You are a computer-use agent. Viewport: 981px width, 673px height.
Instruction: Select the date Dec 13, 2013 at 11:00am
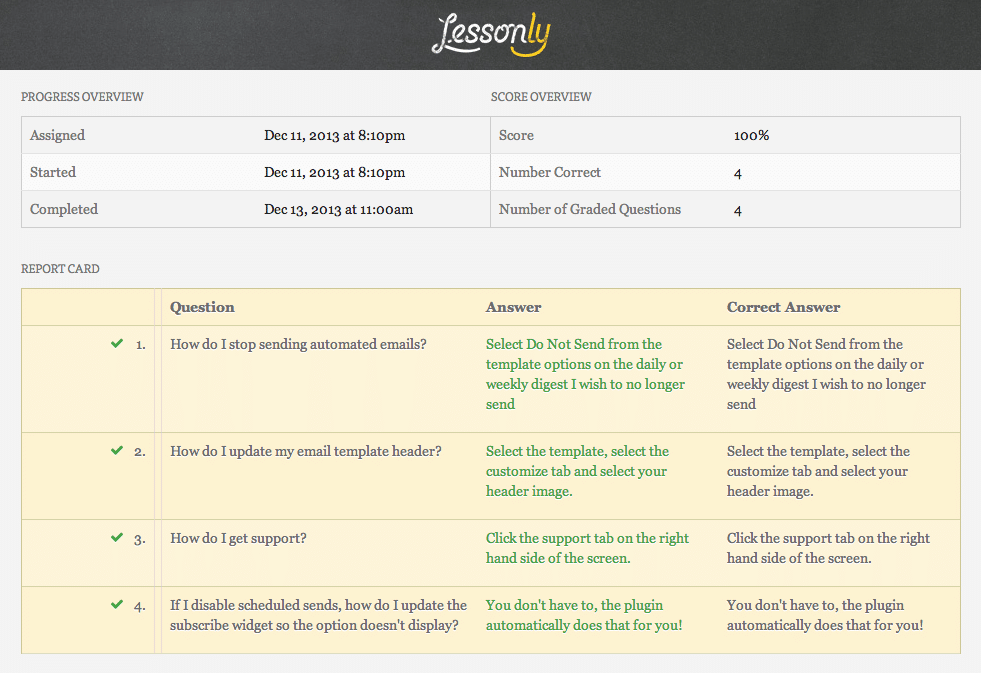pyautogui.click(x=338, y=210)
